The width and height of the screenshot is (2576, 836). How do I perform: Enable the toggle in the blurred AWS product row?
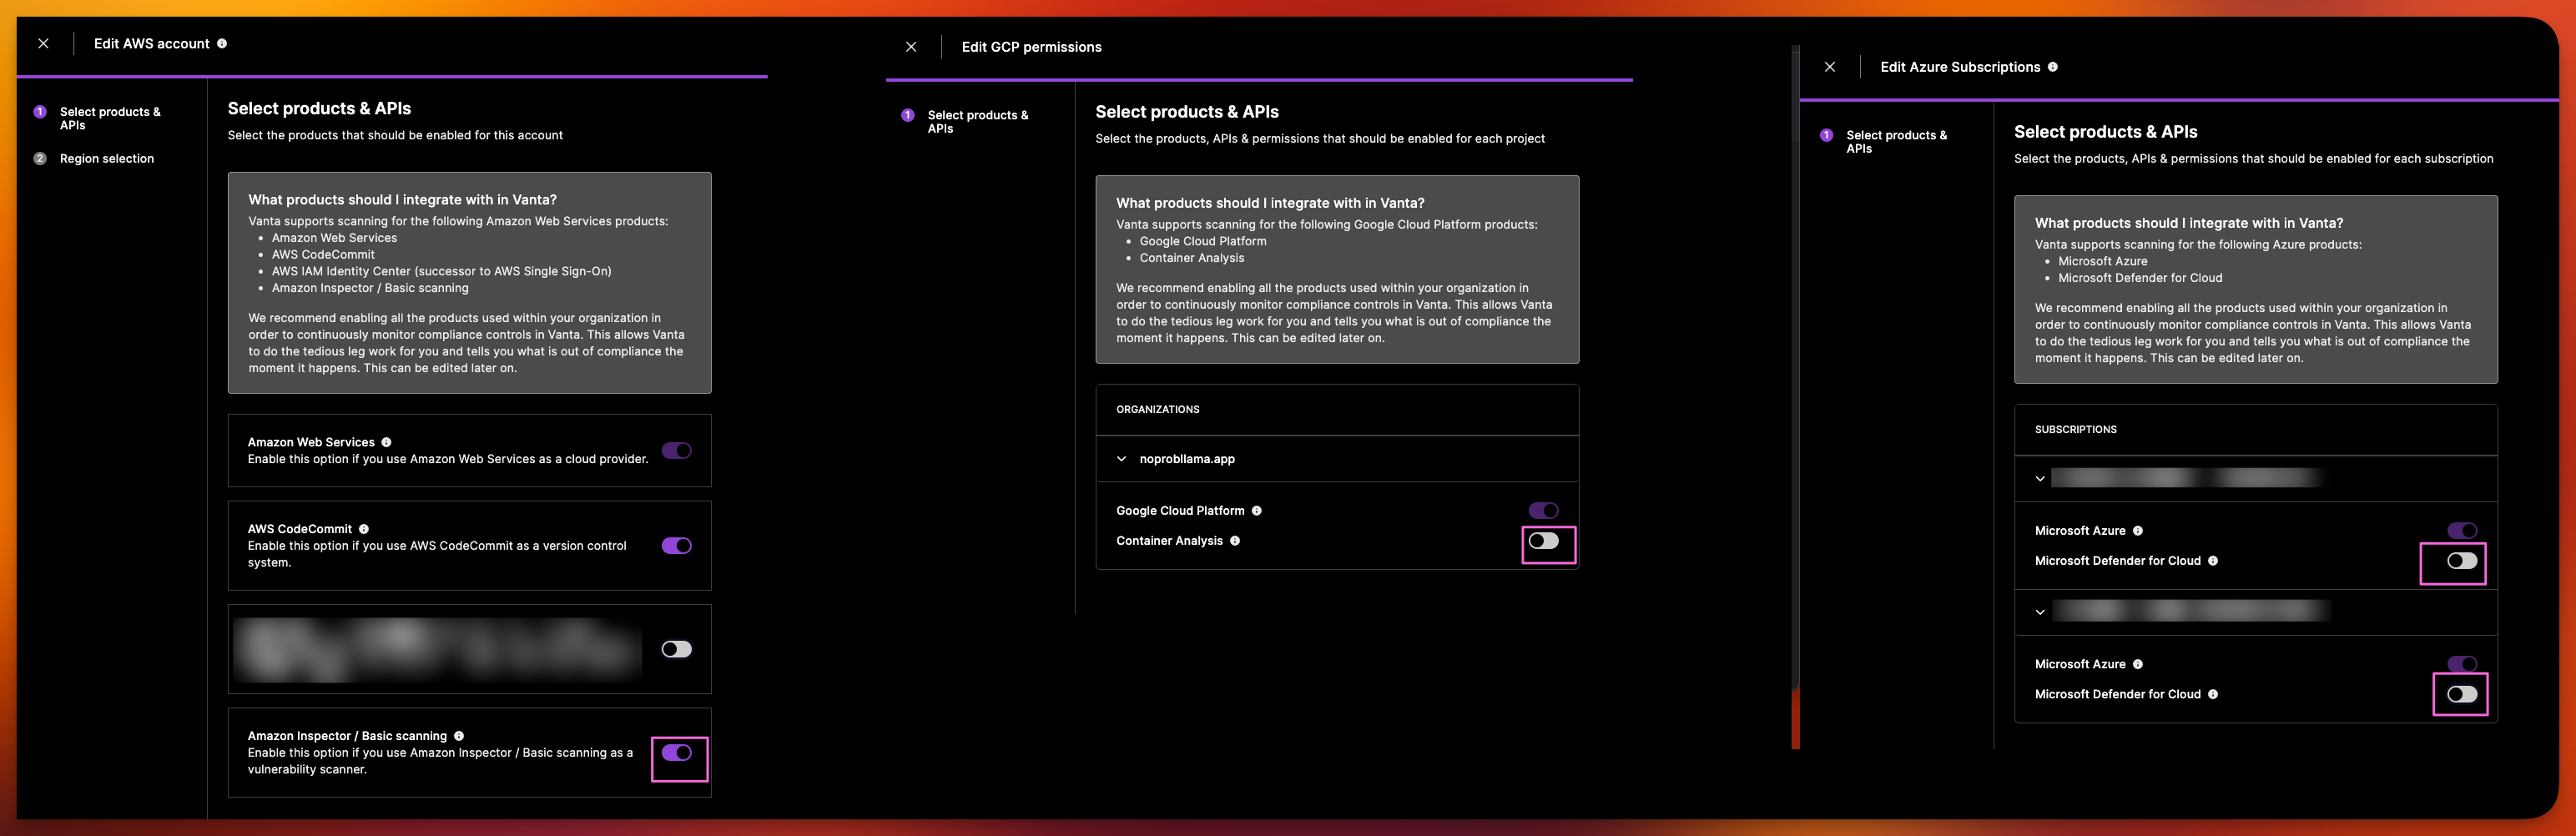[x=677, y=650]
